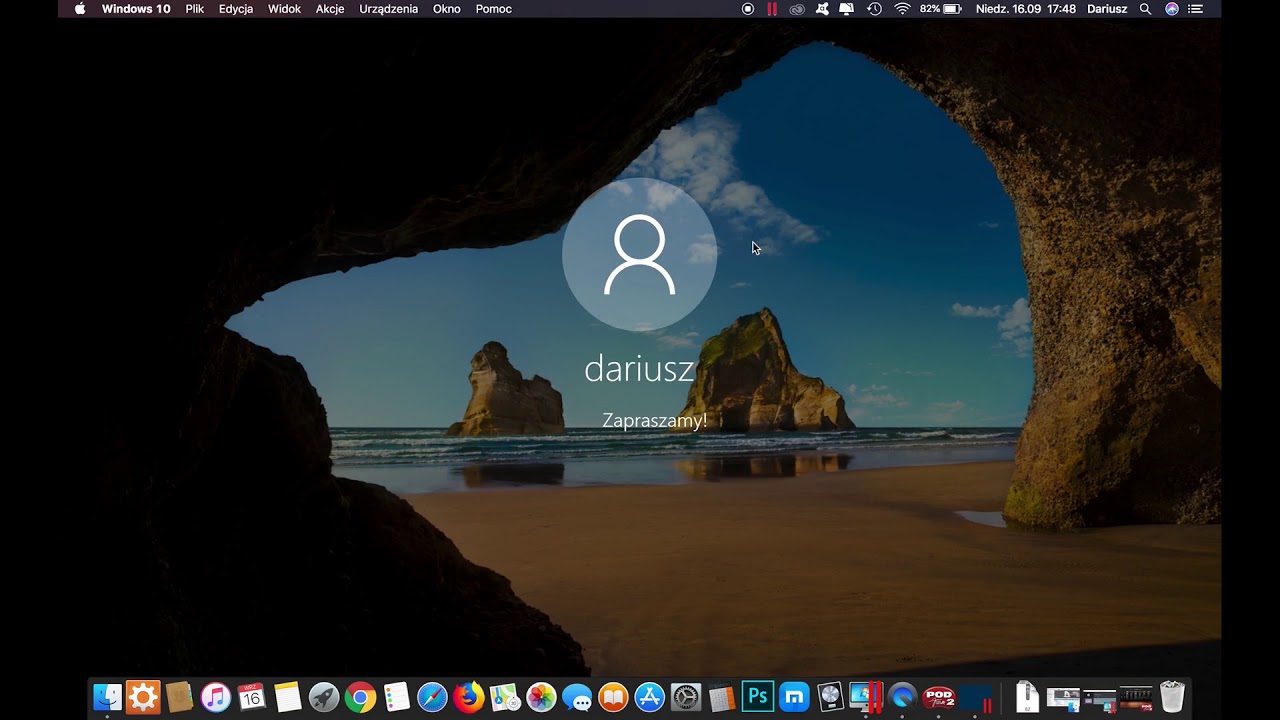Open the brown Contacts book icon
The image size is (1280, 720).
click(179, 697)
